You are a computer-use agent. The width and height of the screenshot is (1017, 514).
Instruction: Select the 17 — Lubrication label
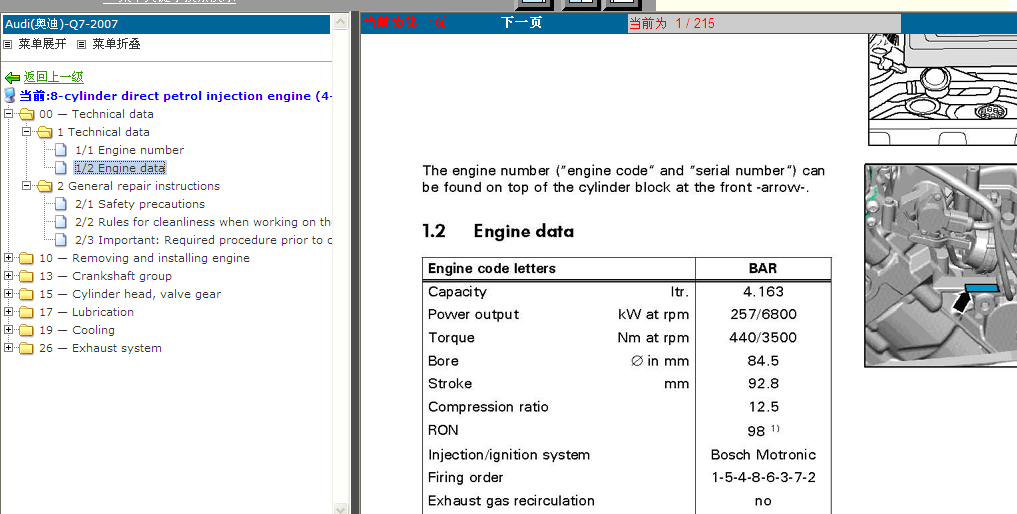(86, 312)
